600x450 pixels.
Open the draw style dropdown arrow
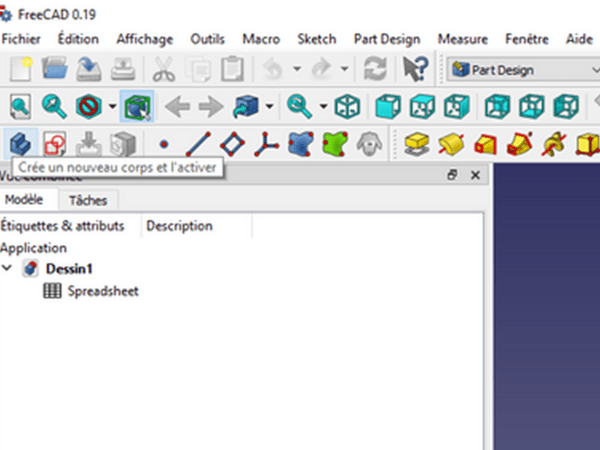[x=112, y=106]
